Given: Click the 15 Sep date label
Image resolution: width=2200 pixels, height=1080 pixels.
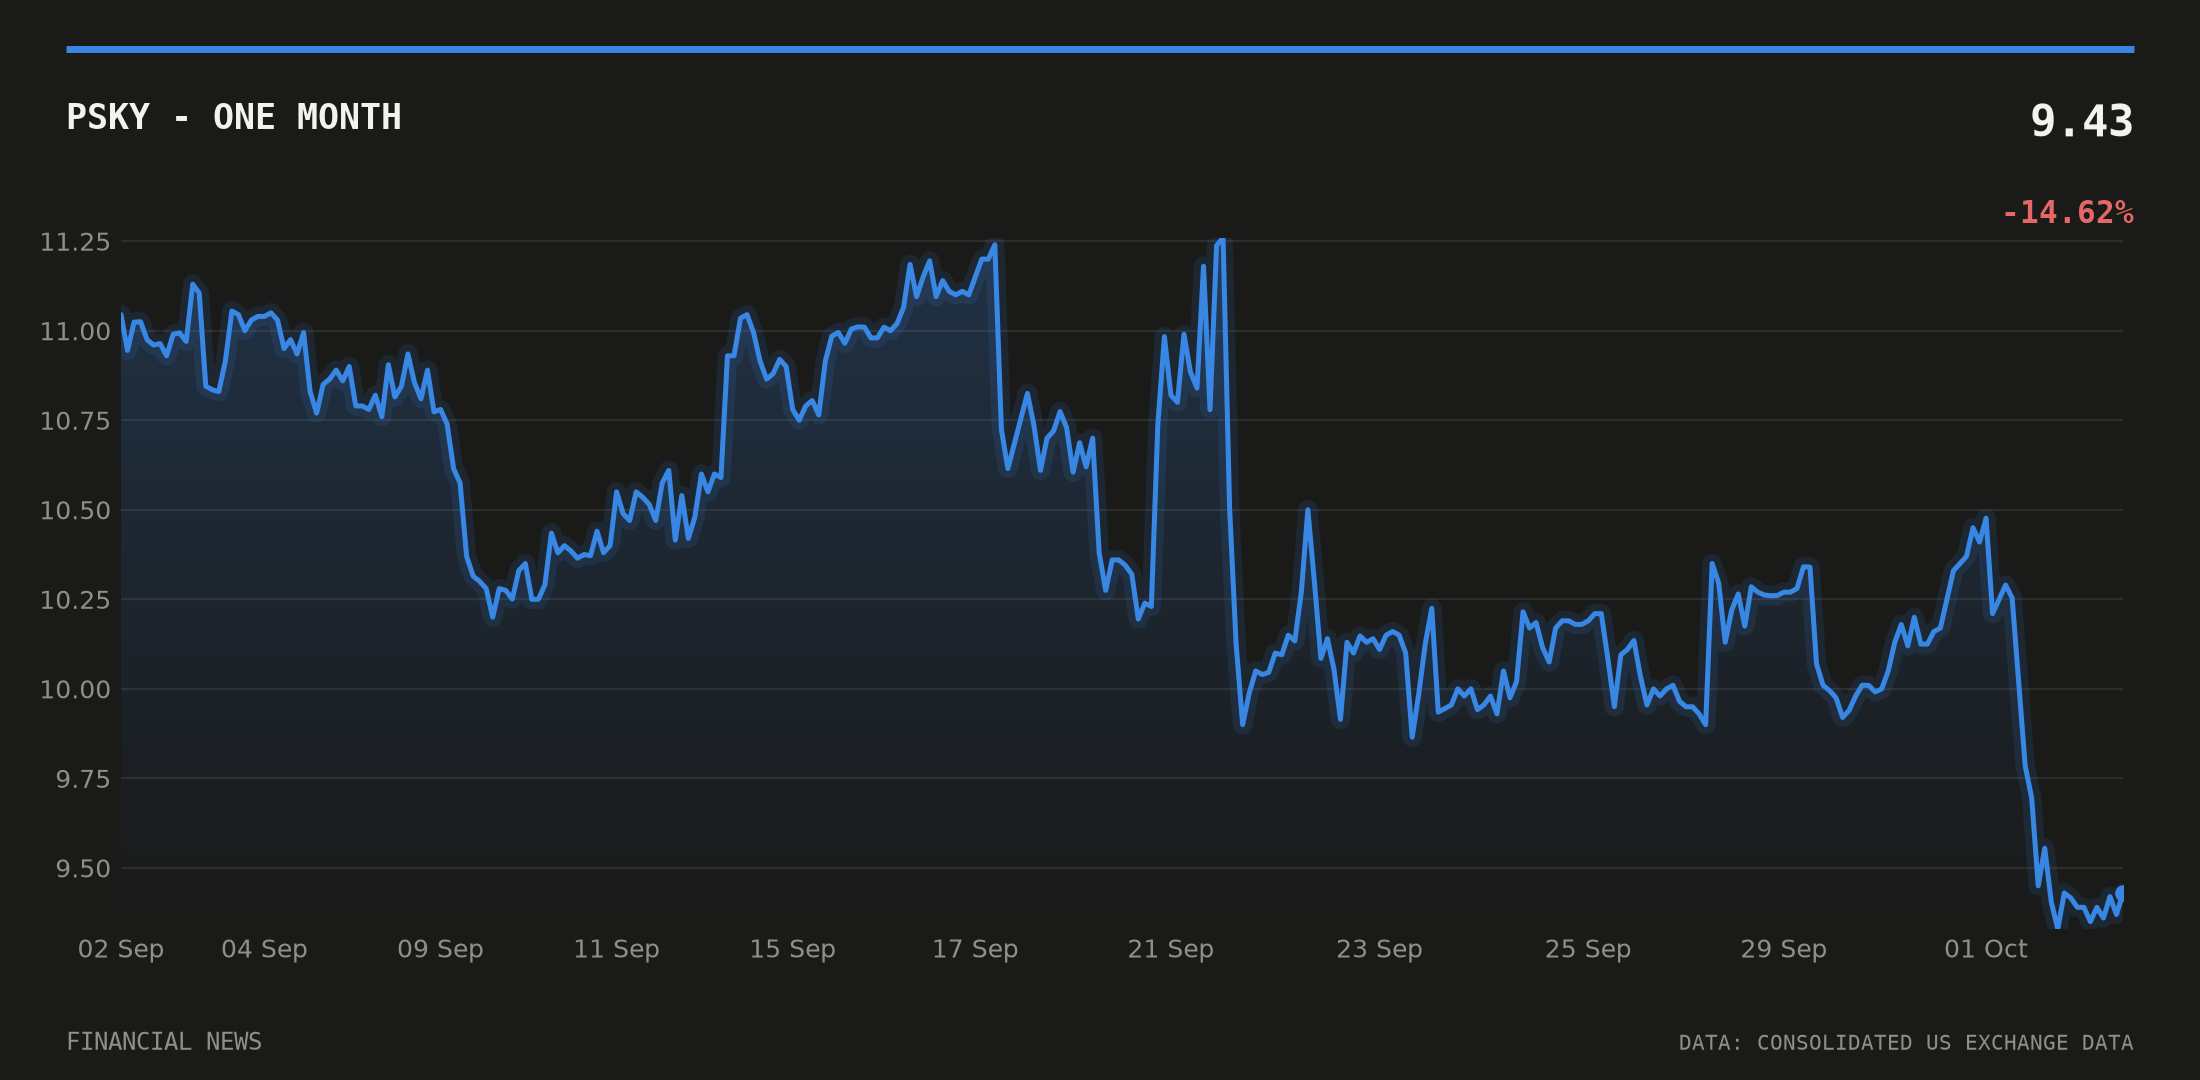Looking at the screenshot, I should (792, 949).
